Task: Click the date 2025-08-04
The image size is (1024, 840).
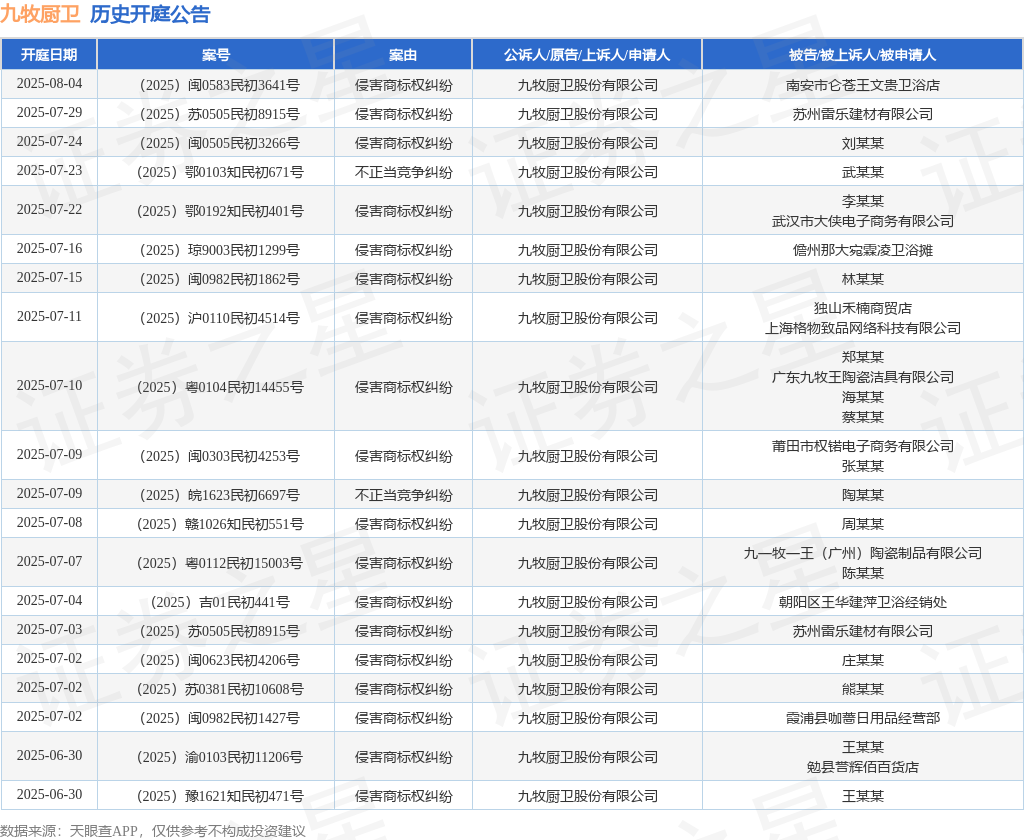Action: coord(49,84)
